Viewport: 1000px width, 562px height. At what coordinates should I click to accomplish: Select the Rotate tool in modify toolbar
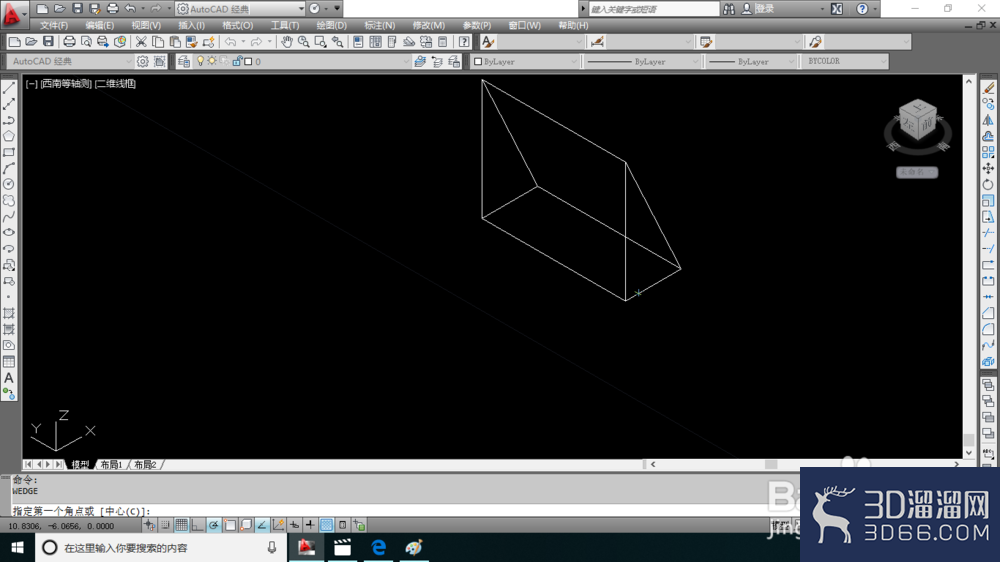tap(988, 184)
